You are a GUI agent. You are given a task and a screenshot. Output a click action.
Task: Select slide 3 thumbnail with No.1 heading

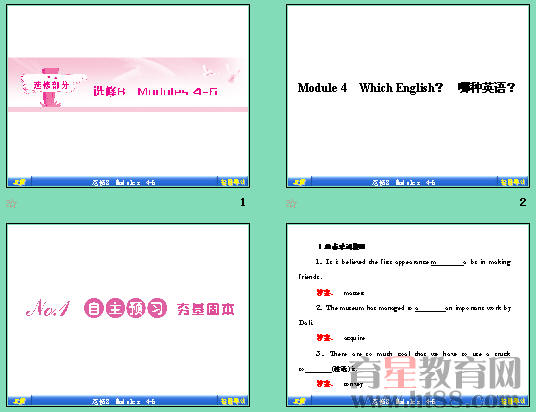(128, 315)
